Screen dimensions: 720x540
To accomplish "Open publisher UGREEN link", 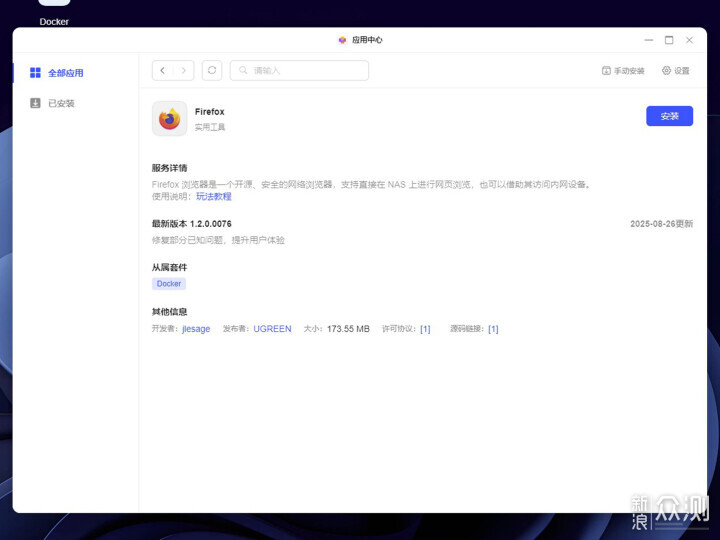I will (272, 329).
